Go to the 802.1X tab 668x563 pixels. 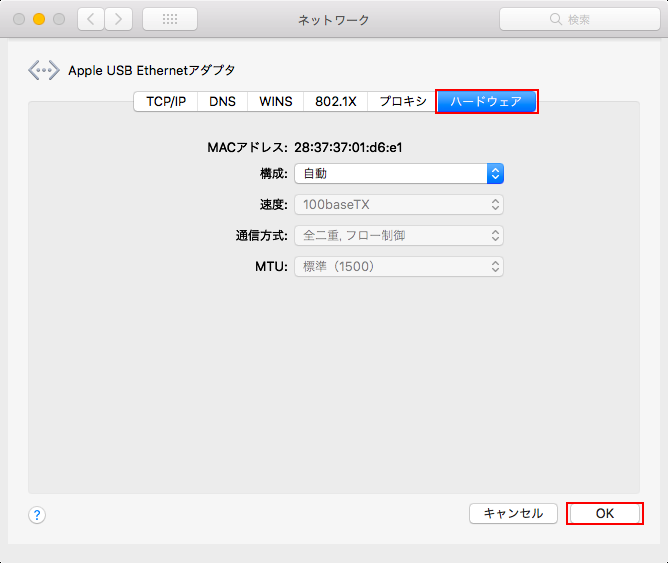pyautogui.click(x=335, y=101)
